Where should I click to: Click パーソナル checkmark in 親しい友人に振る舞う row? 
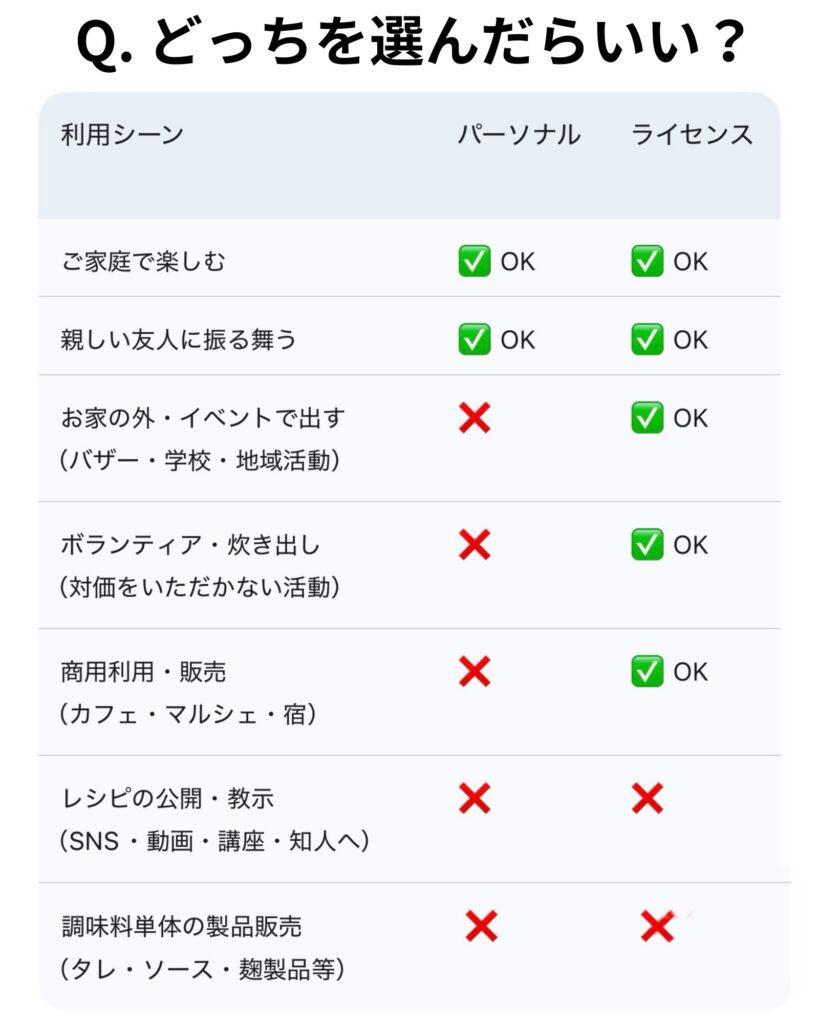click(474, 340)
